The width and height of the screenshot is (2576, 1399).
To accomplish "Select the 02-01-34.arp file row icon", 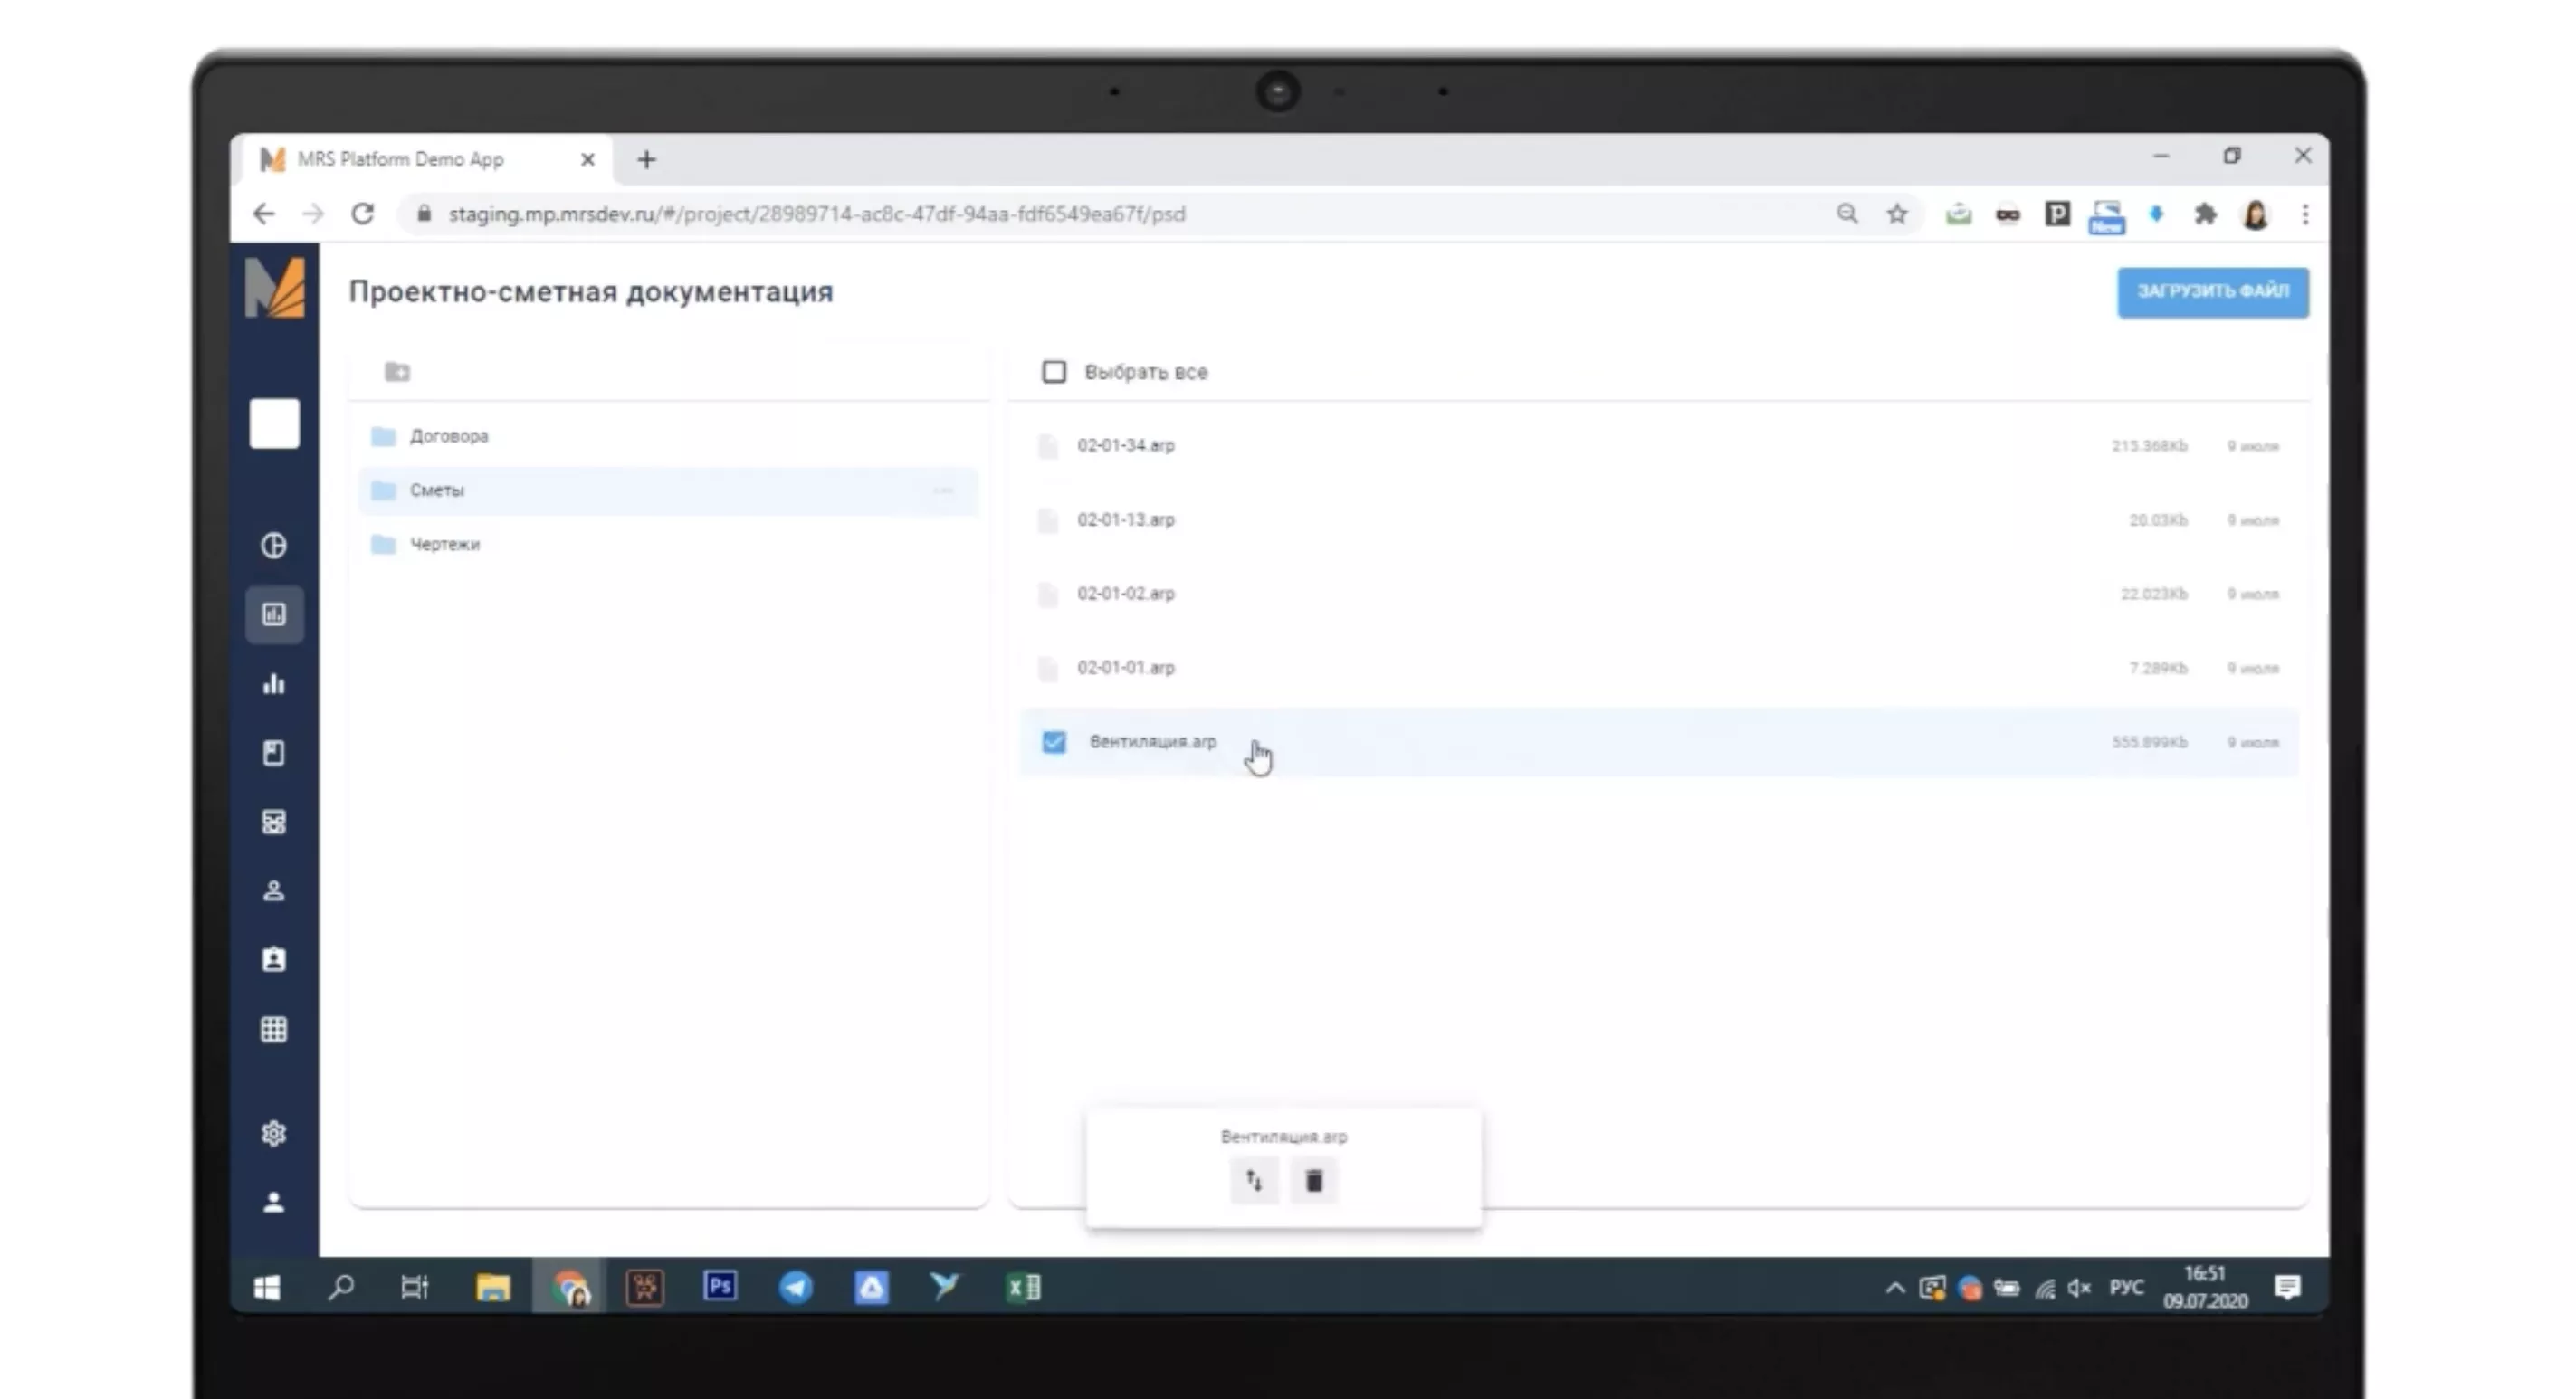I will pos(1048,446).
